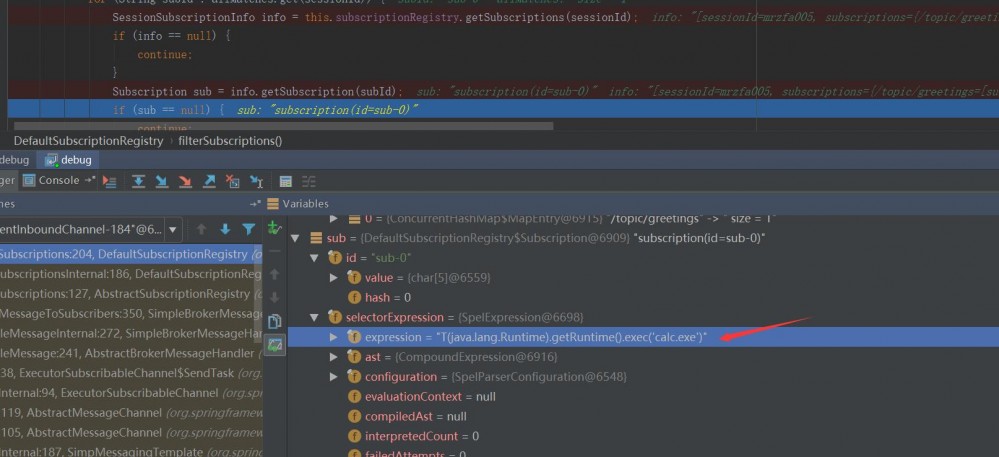The height and width of the screenshot is (457, 999).
Task: Select frame Internal:187, SimpMessagingTemplate
Action: [x=131, y=452]
